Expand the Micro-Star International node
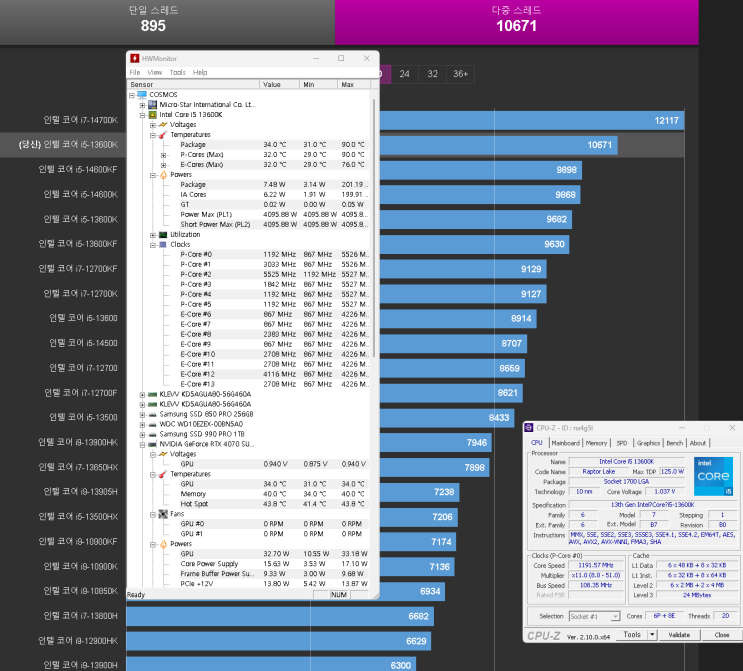Image resolution: width=743 pixels, height=671 pixels. point(142,105)
